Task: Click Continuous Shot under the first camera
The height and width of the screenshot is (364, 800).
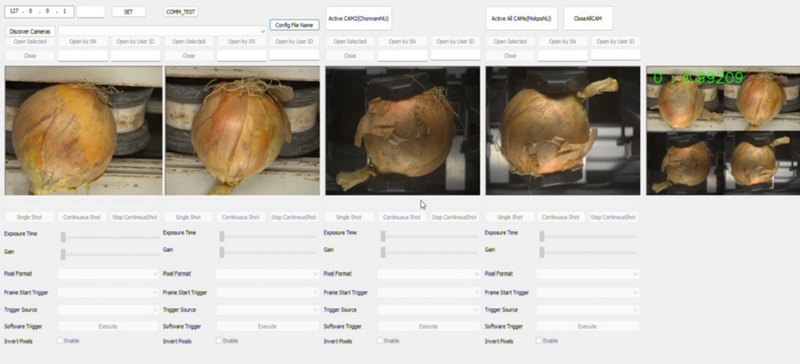Action: click(82, 217)
